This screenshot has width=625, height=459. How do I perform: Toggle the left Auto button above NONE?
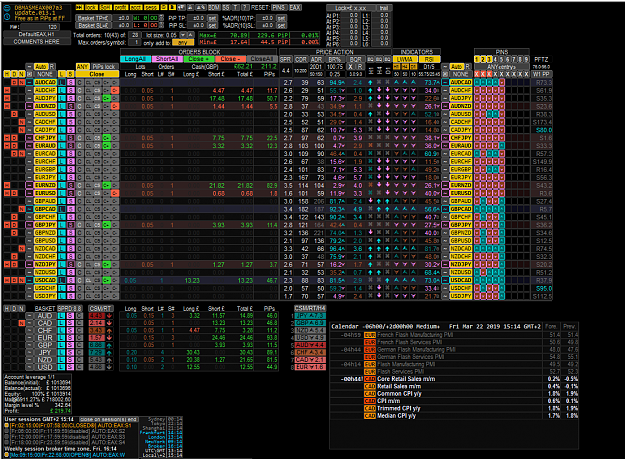coord(41,67)
